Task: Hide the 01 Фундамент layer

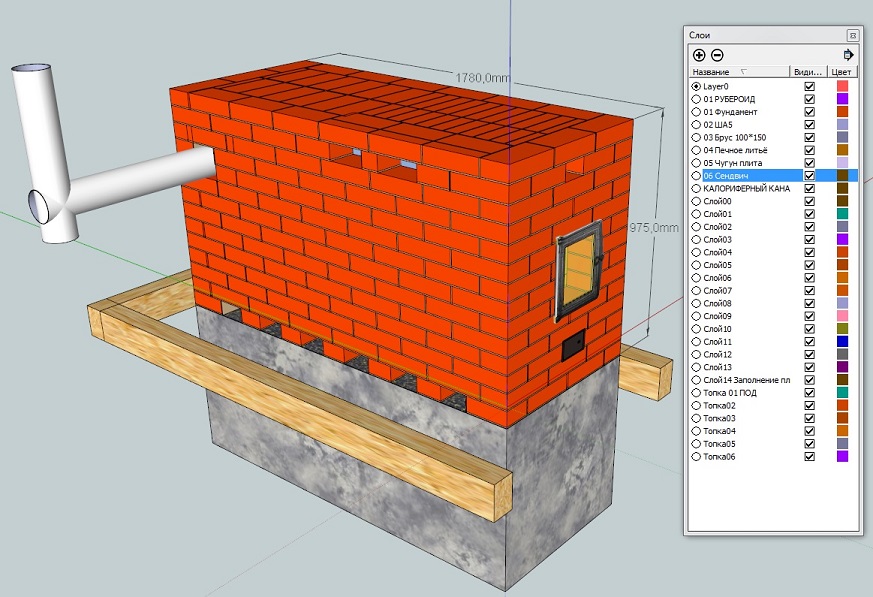Action: (x=810, y=112)
